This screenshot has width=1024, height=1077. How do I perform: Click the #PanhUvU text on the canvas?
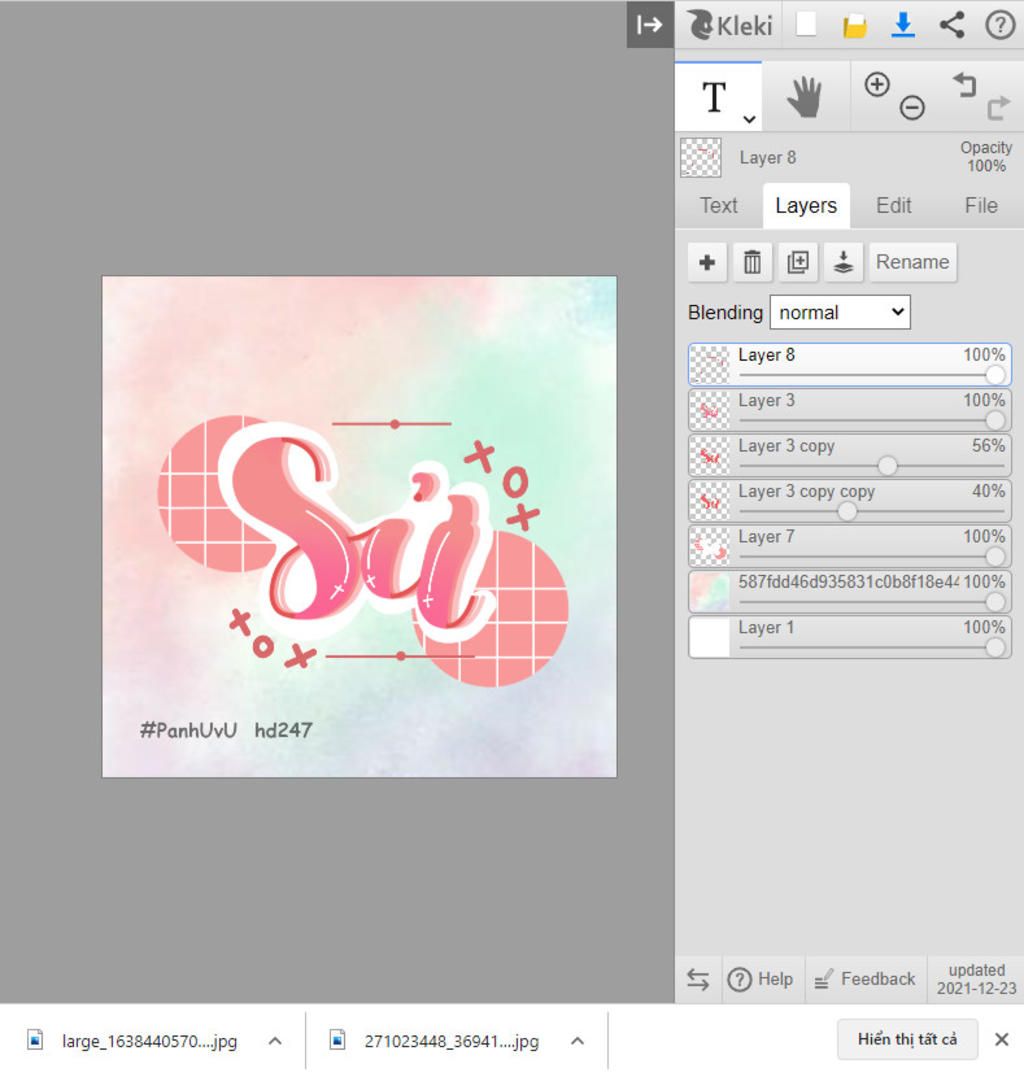[x=188, y=730]
